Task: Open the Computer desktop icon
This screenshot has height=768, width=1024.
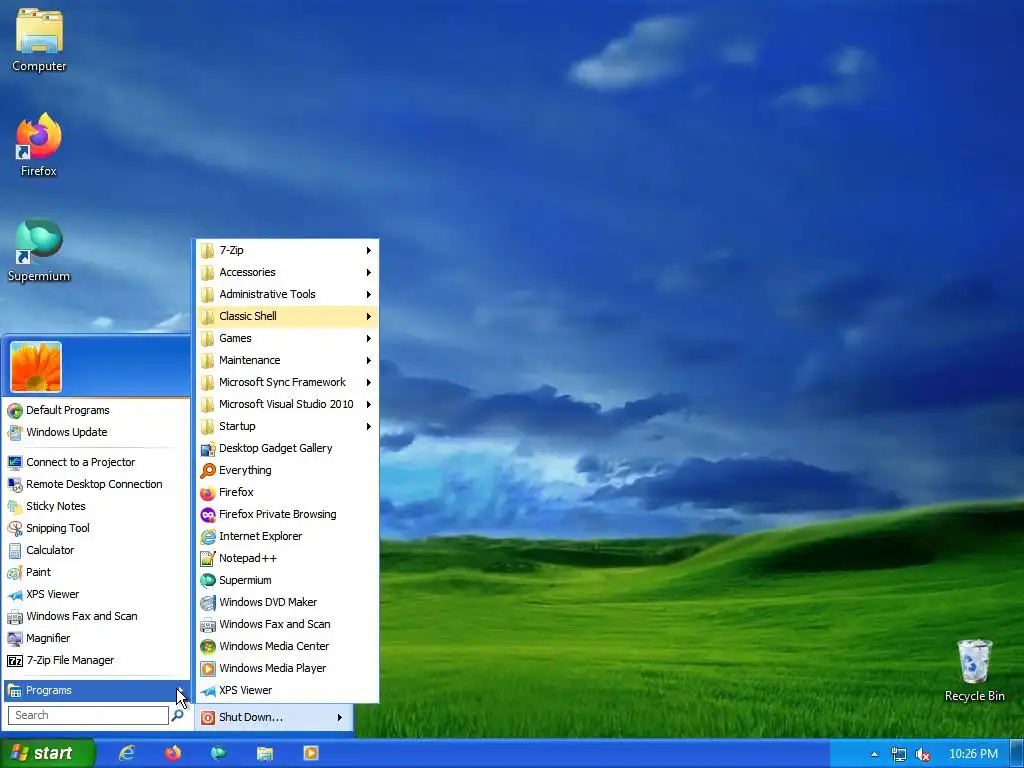Action: click(x=39, y=40)
